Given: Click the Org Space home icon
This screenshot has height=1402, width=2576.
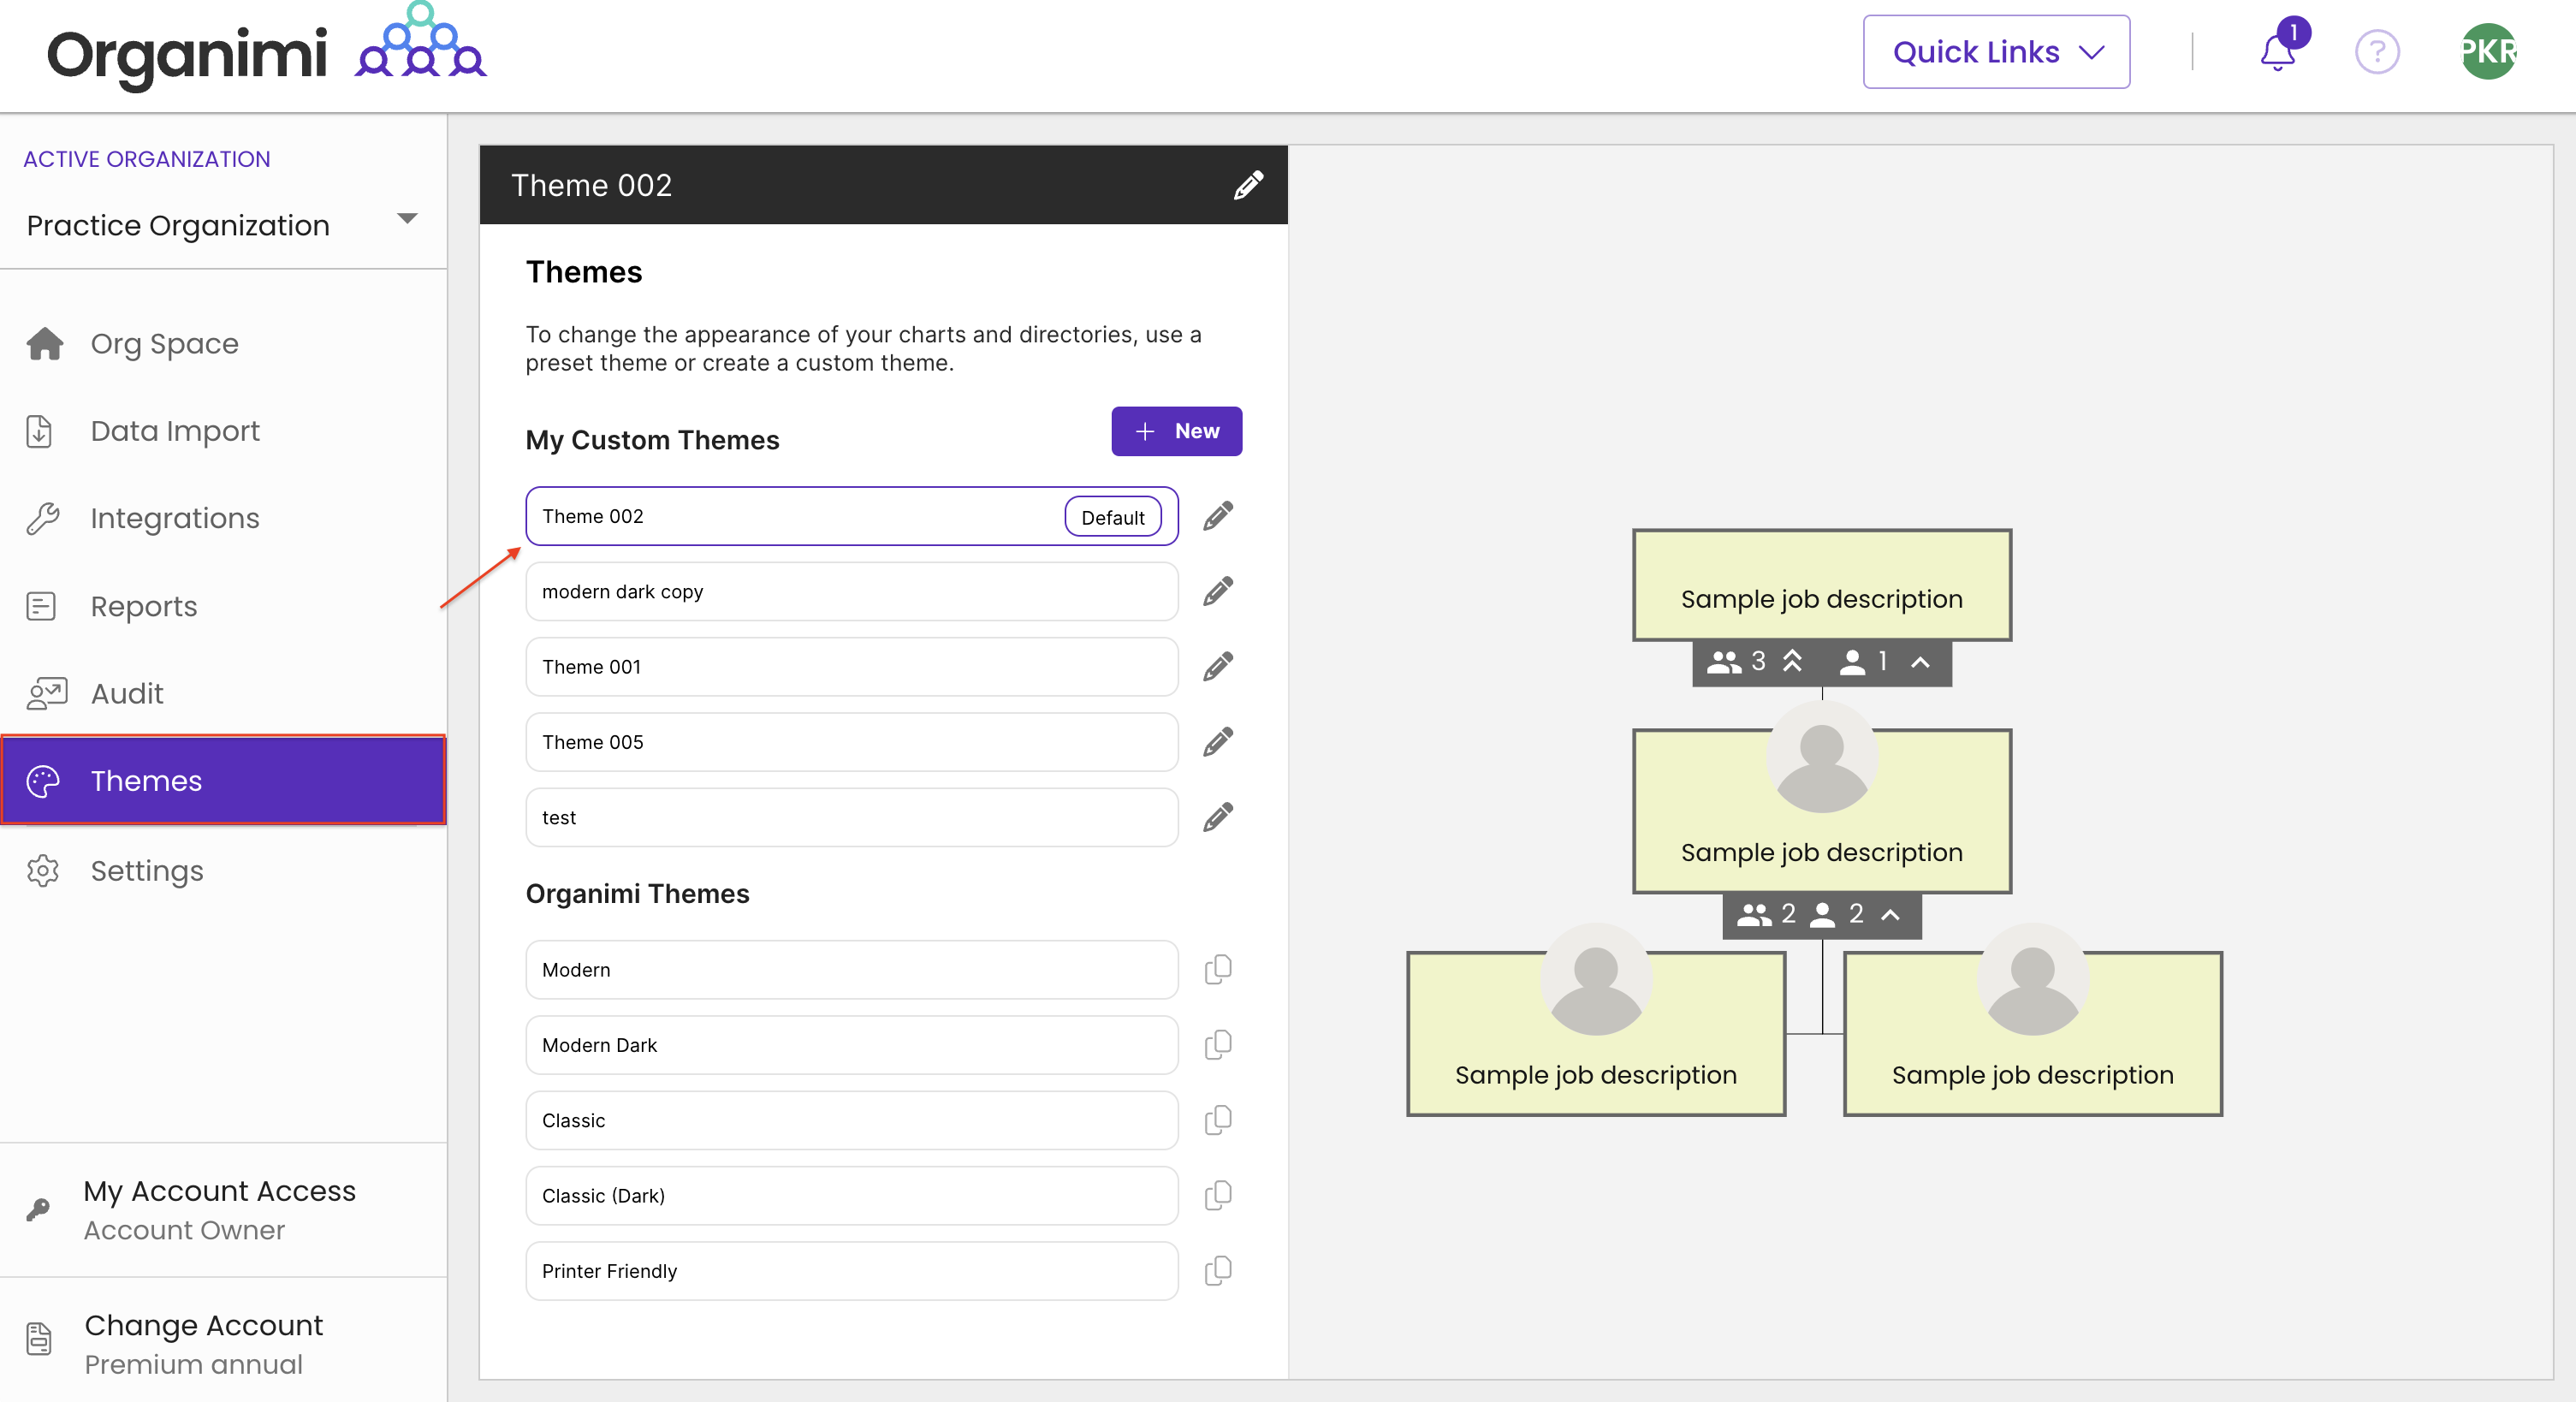Looking at the screenshot, I should click(45, 343).
